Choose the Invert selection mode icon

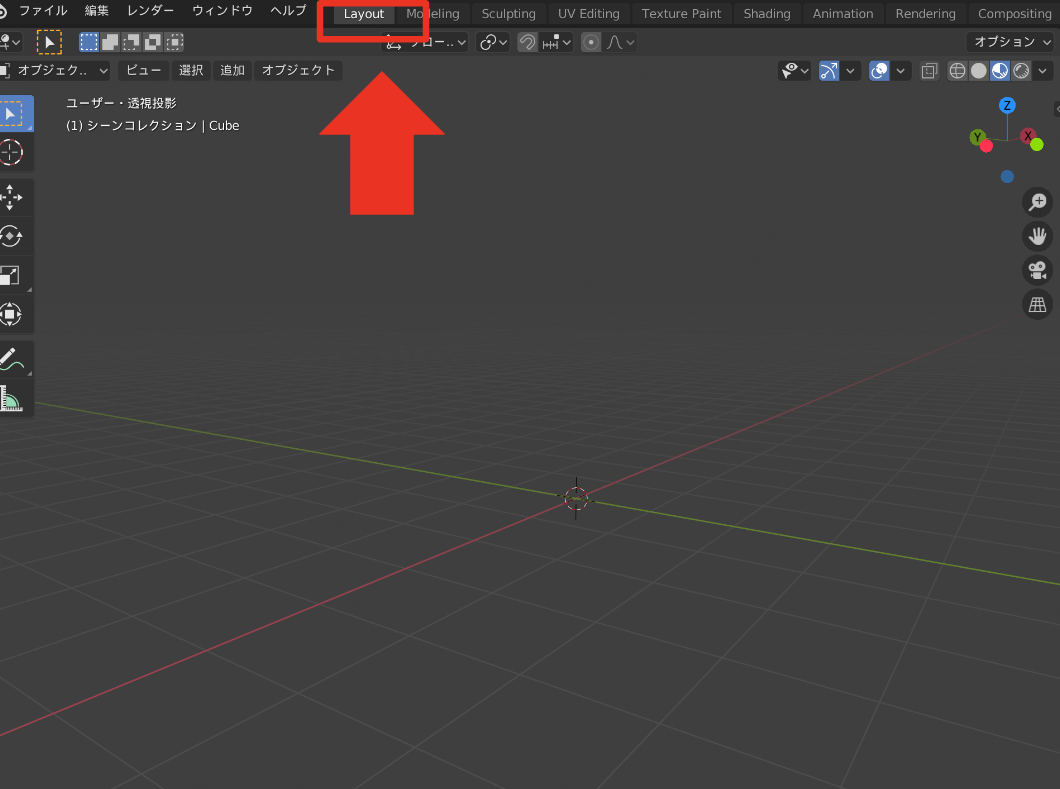[x=153, y=42]
